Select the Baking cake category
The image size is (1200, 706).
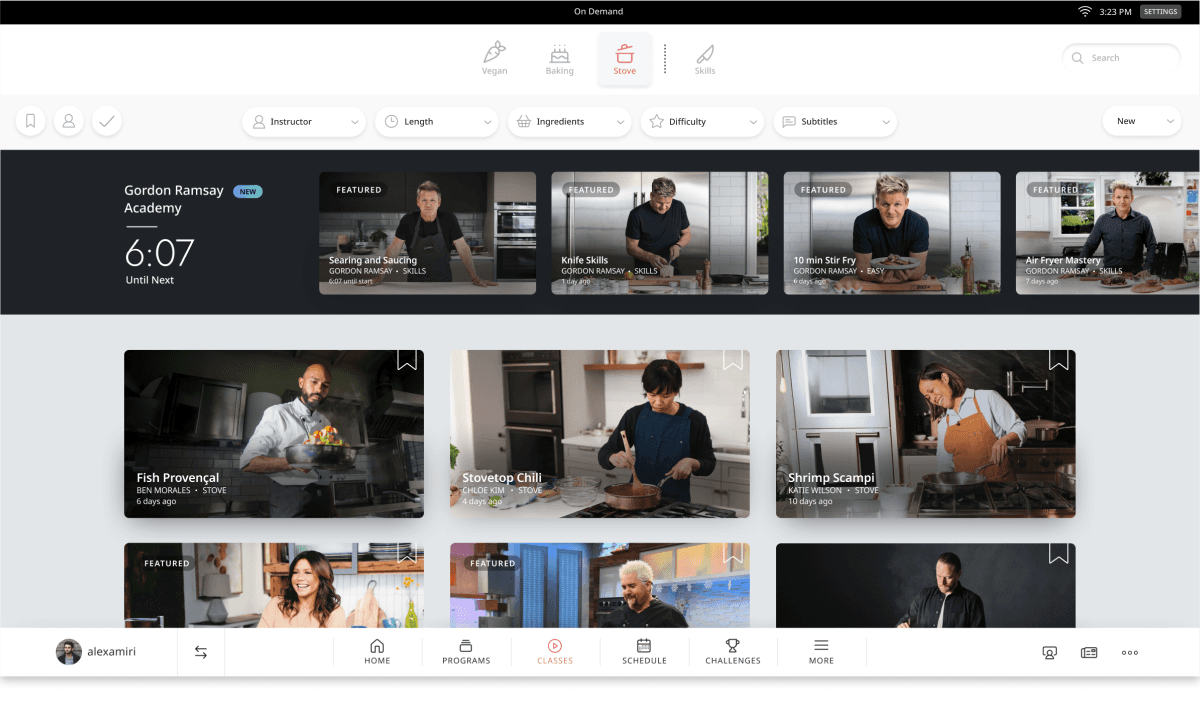559,59
